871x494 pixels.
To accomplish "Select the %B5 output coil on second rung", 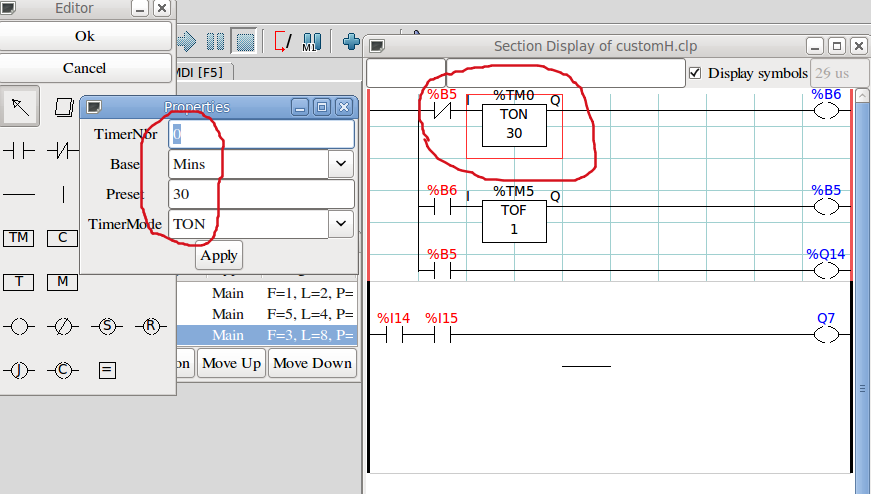I will tap(826, 207).
